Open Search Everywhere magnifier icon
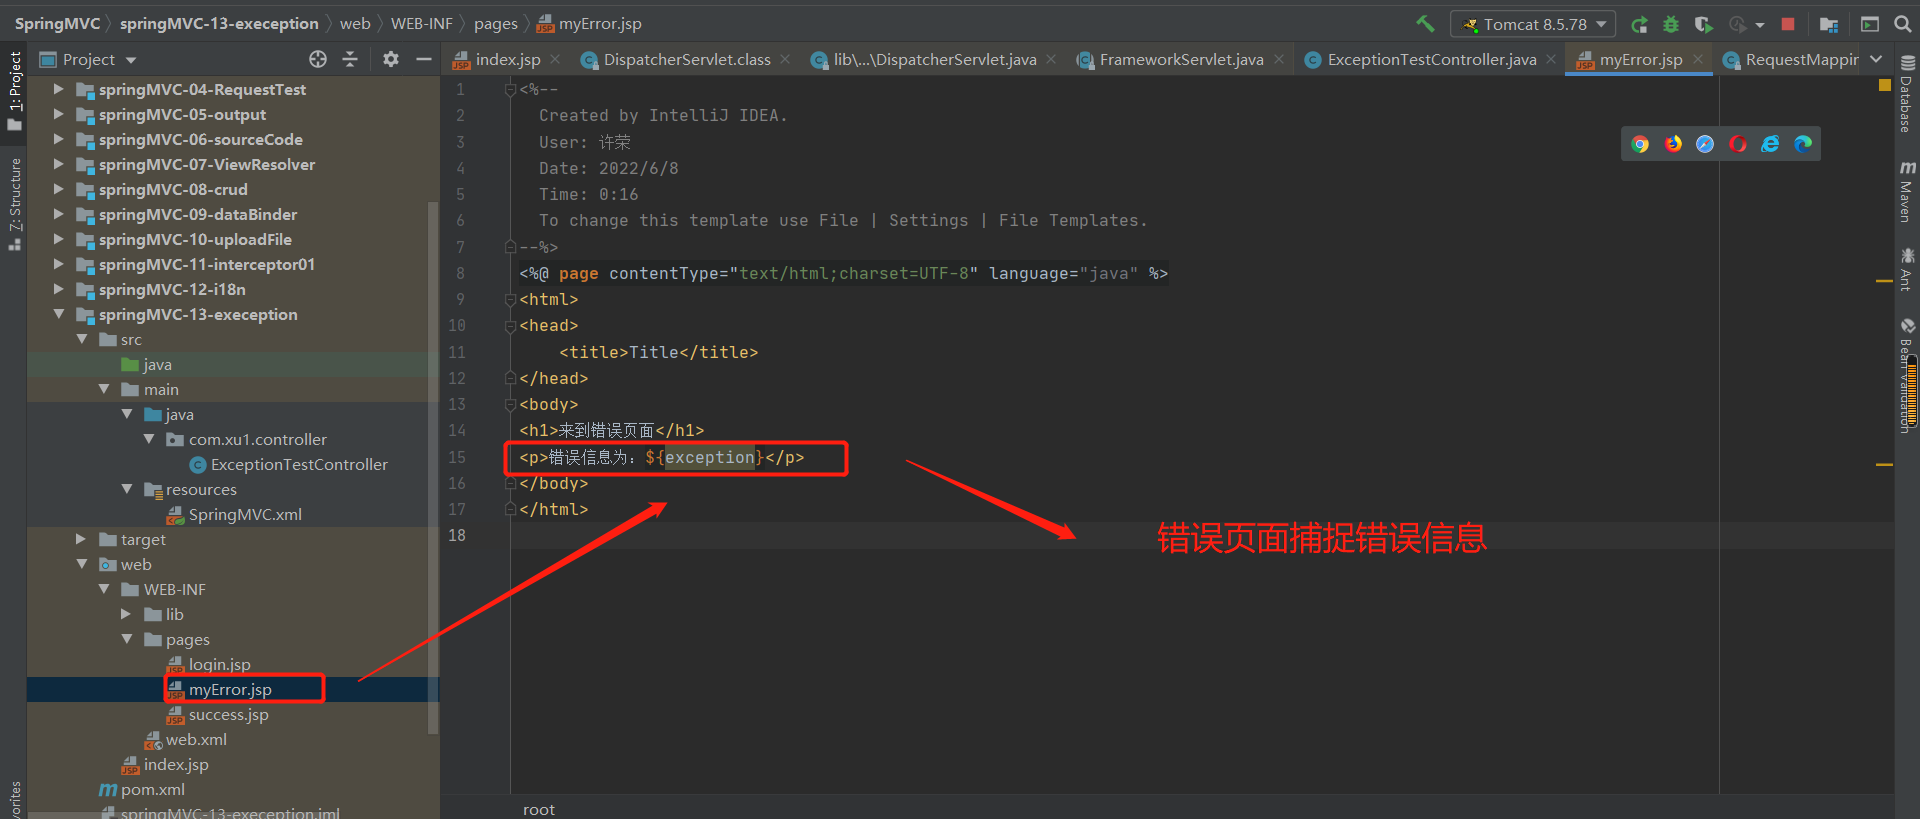1920x819 pixels. point(1902,24)
